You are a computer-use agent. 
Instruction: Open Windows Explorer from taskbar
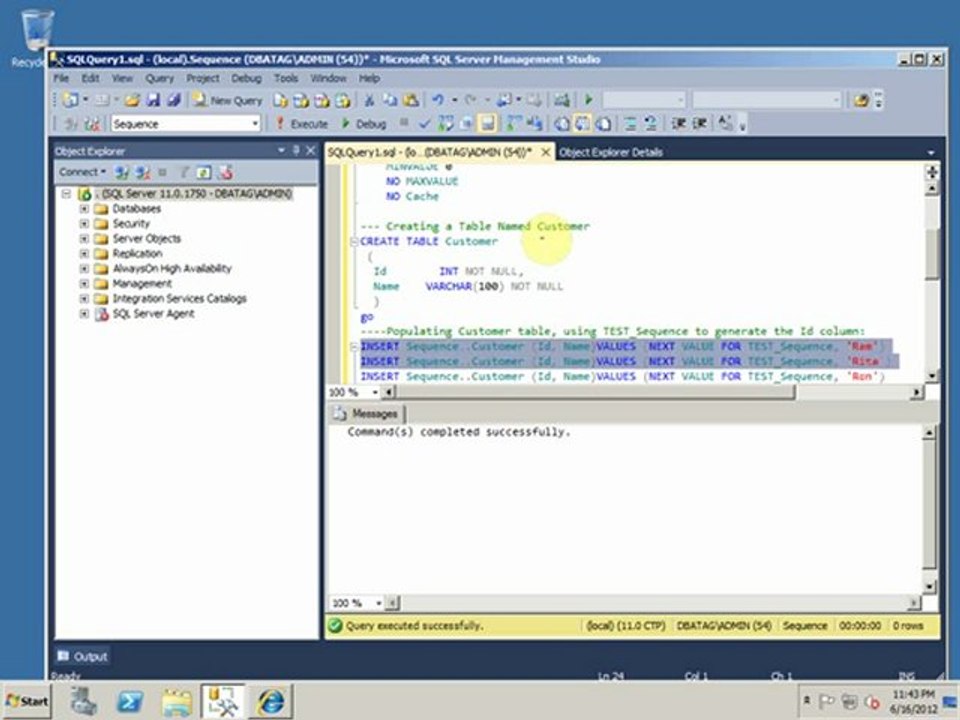pos(176,701)
